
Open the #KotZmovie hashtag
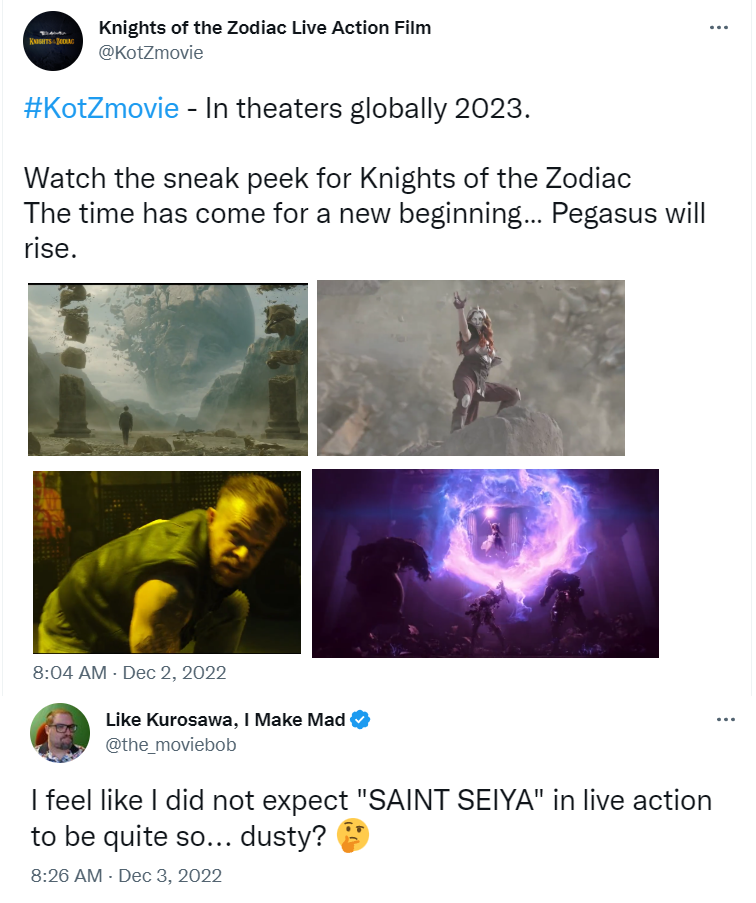(101, 108)
